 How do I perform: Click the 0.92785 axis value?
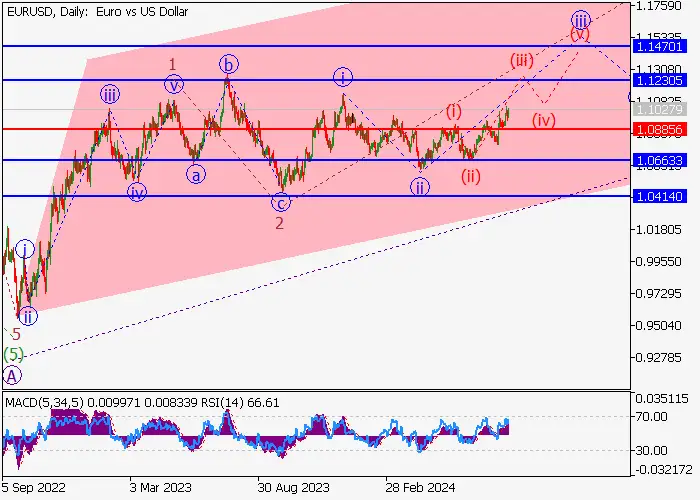click(x=659, y=358)
